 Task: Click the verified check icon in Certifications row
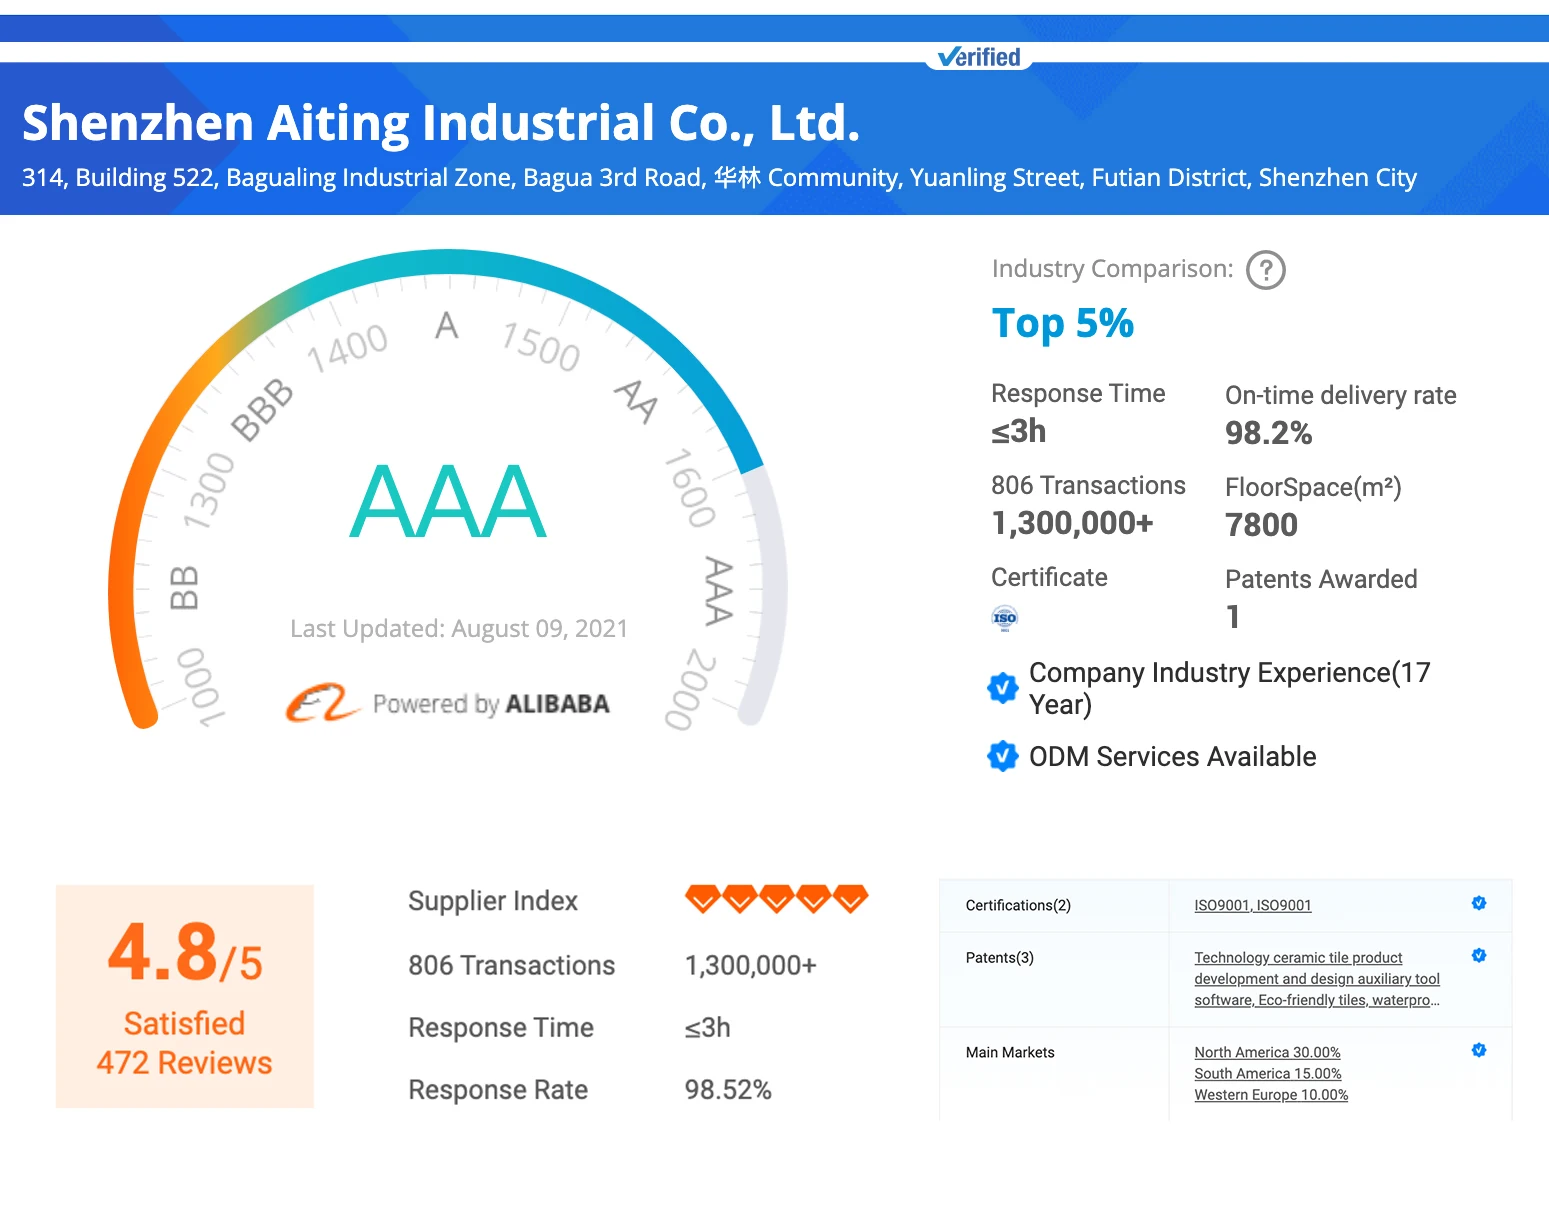click(1479, 903)
